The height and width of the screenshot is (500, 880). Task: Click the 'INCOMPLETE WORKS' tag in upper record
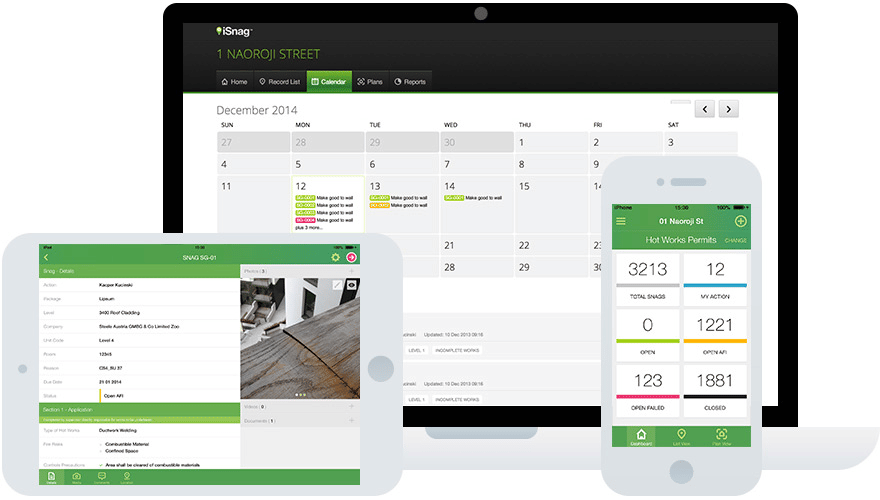tap(457, 350)
